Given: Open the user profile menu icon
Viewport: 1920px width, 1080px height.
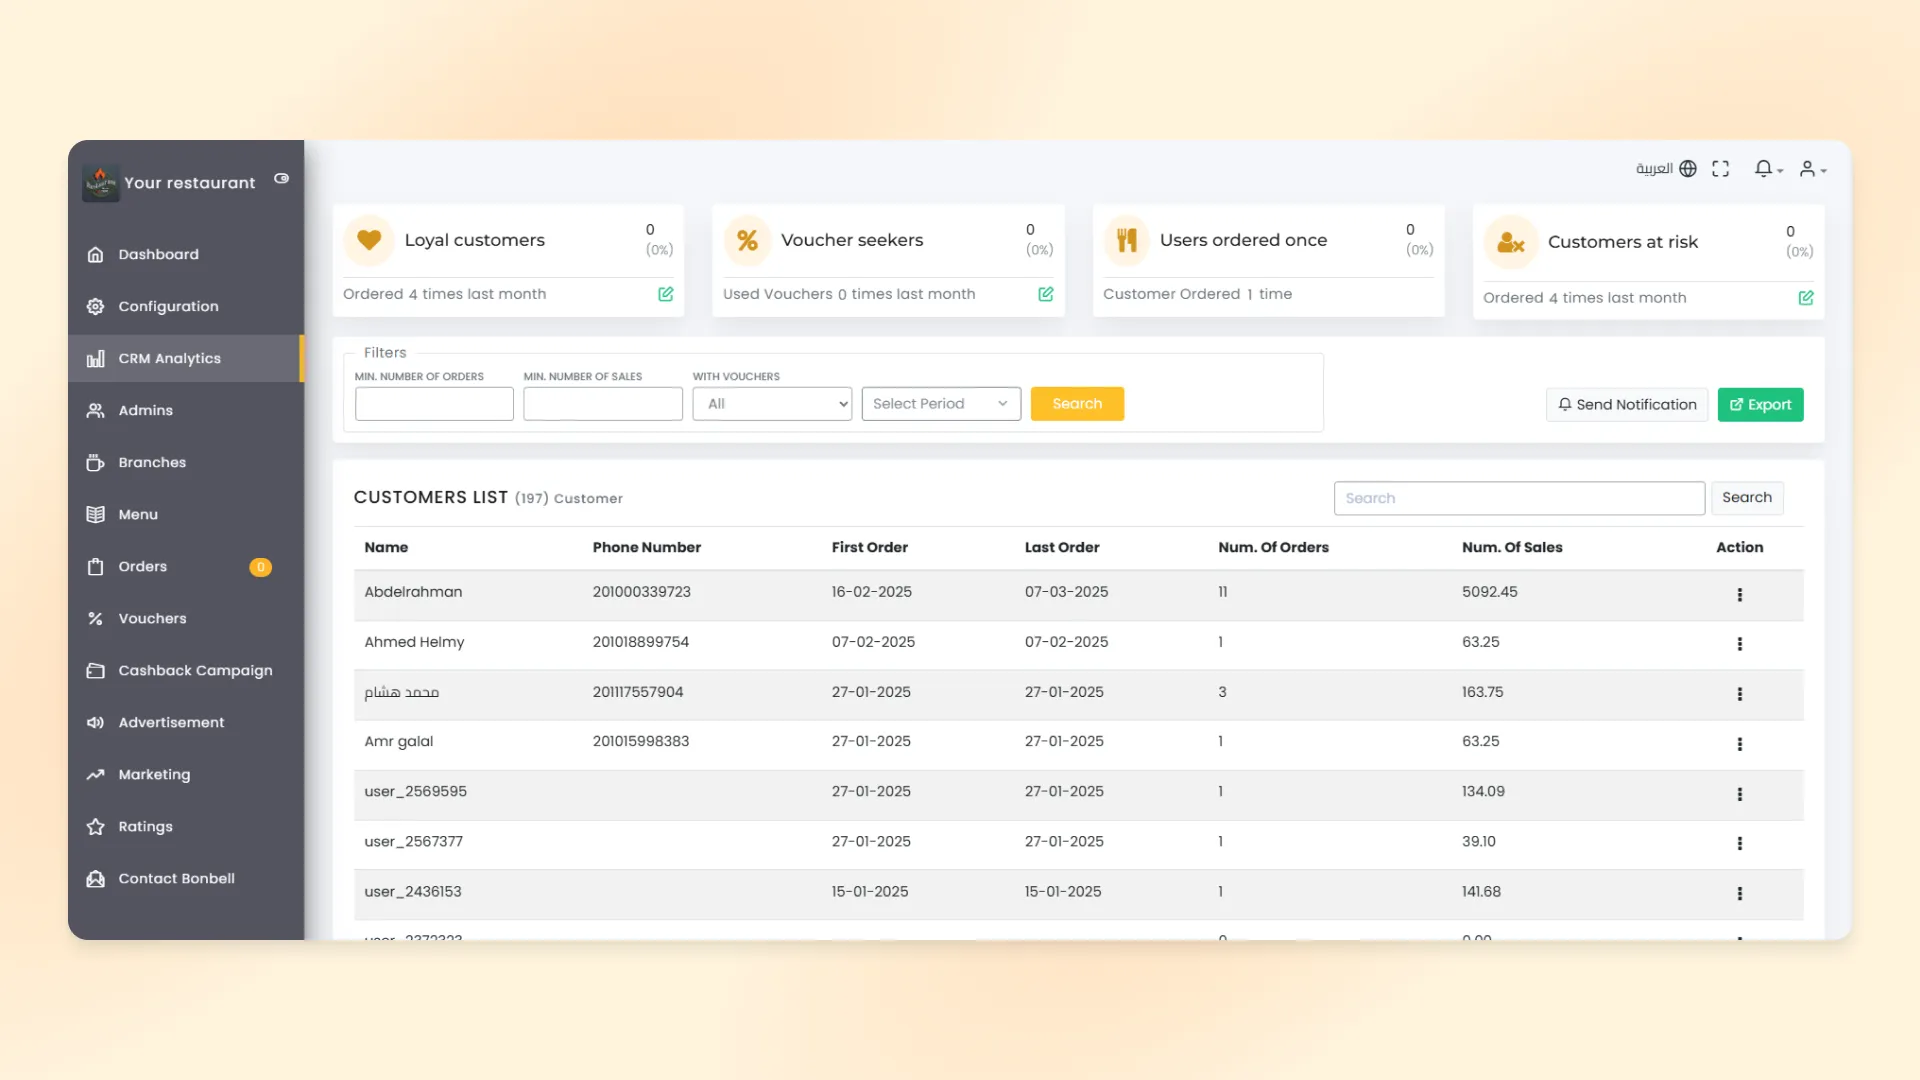Looking at the screenshot, I should (1812, 169).
